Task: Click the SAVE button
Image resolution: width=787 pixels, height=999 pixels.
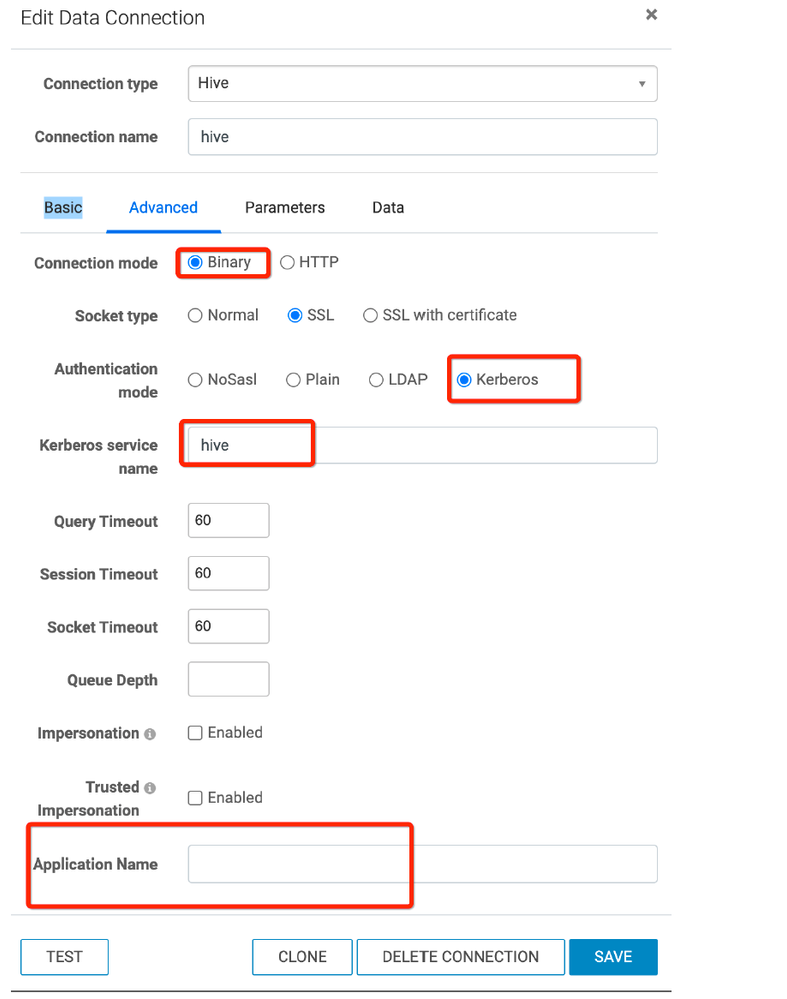Action: click(613, 957)
